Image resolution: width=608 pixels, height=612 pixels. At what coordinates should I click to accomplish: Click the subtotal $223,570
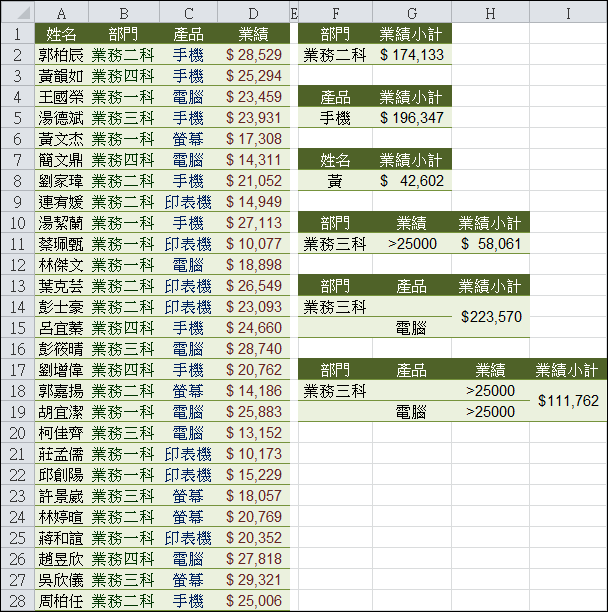491,317
